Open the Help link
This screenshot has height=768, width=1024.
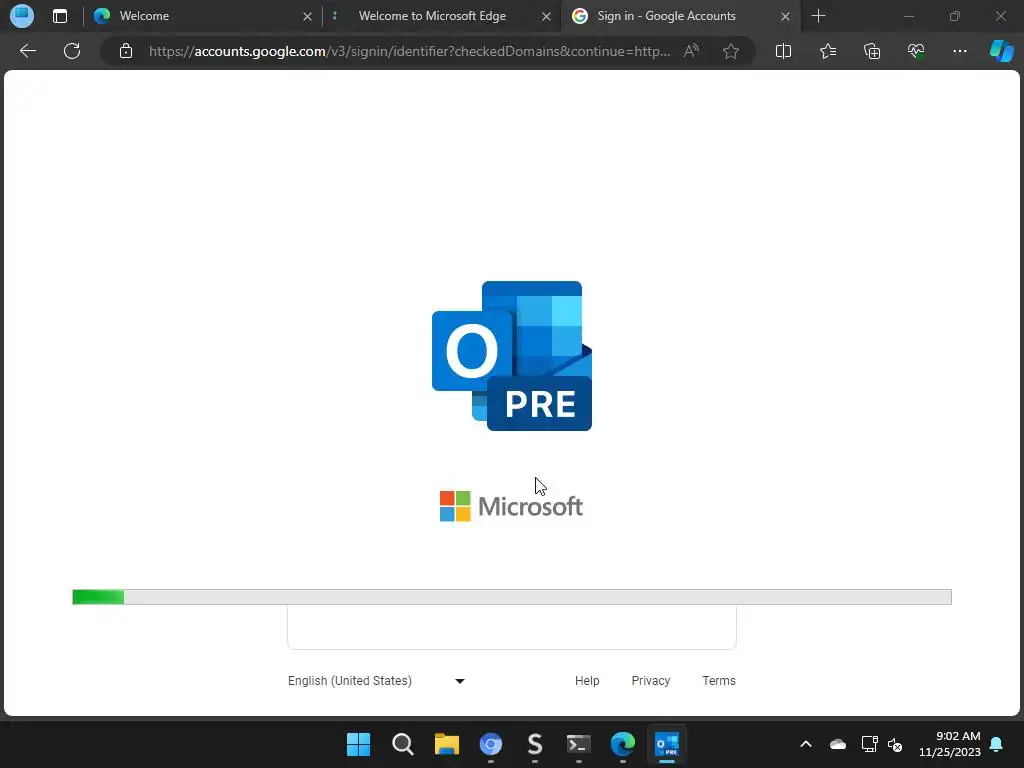[x=586, y=680]
